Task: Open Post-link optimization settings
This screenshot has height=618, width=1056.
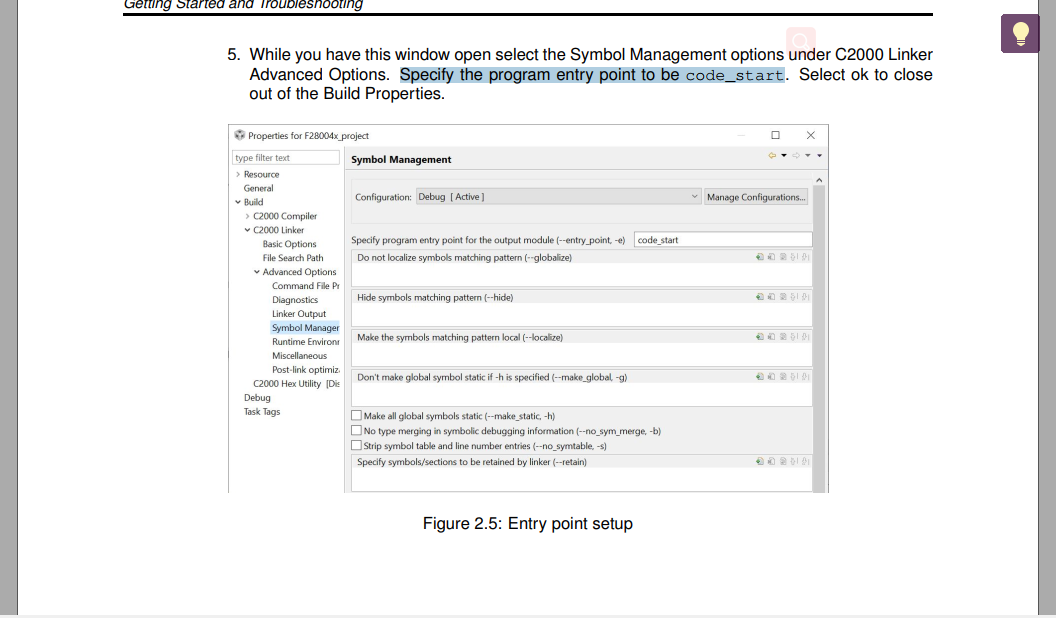Action: point(306,370)
